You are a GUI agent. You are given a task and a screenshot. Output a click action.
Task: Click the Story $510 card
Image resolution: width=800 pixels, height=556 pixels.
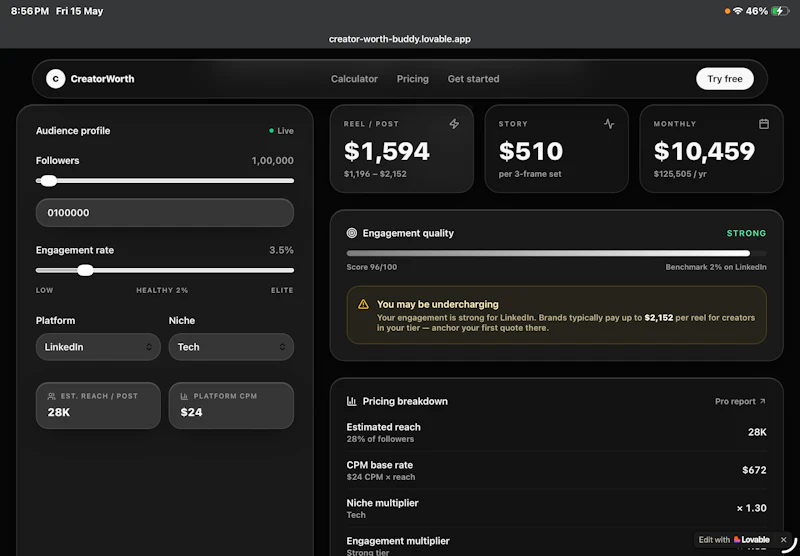click(x=556, y=148)
